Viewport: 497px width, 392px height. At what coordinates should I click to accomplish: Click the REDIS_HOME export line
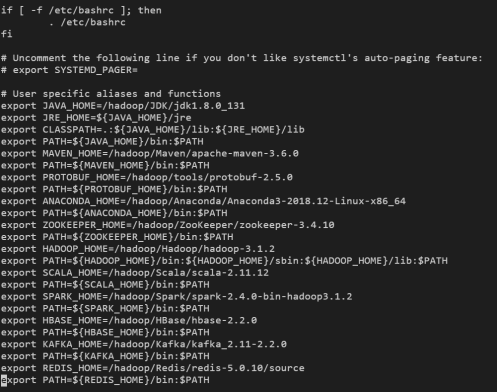click(x=153, y=368)
